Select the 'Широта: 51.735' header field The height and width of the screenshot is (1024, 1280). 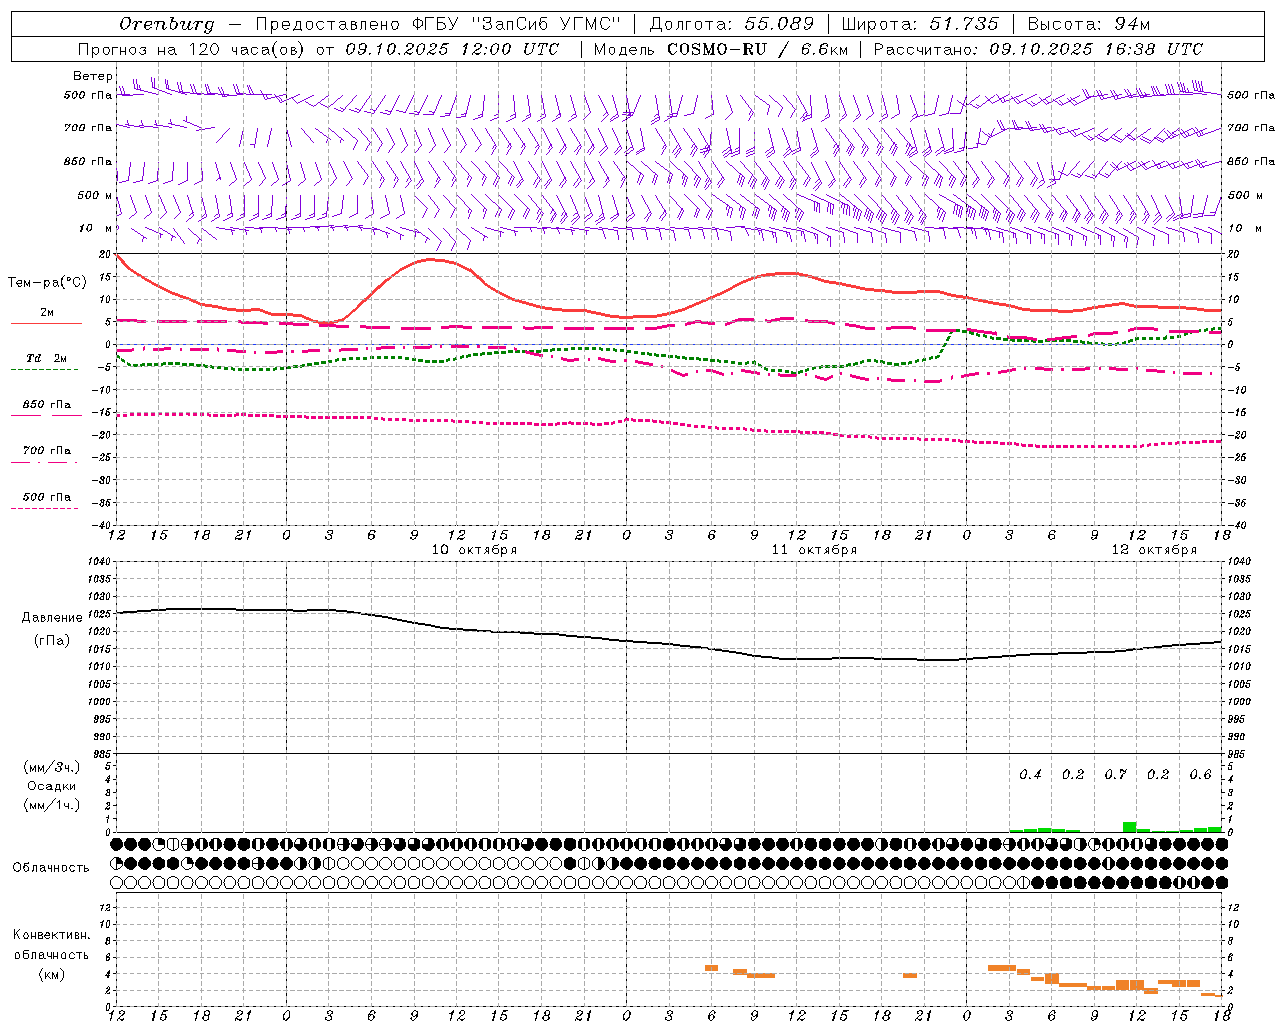(920, 24)
